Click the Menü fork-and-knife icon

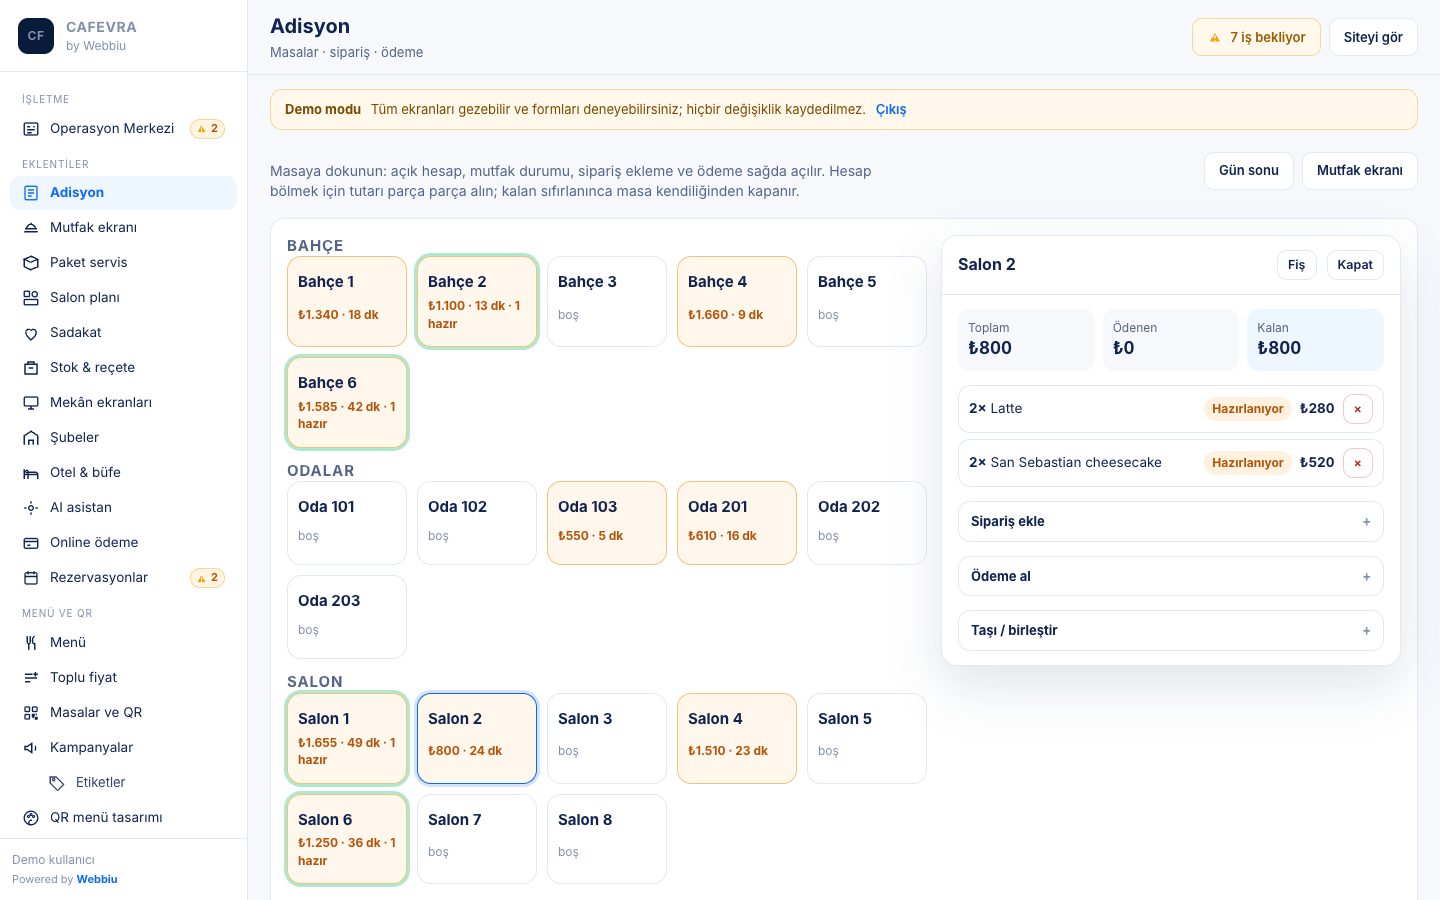coord(31,643)
